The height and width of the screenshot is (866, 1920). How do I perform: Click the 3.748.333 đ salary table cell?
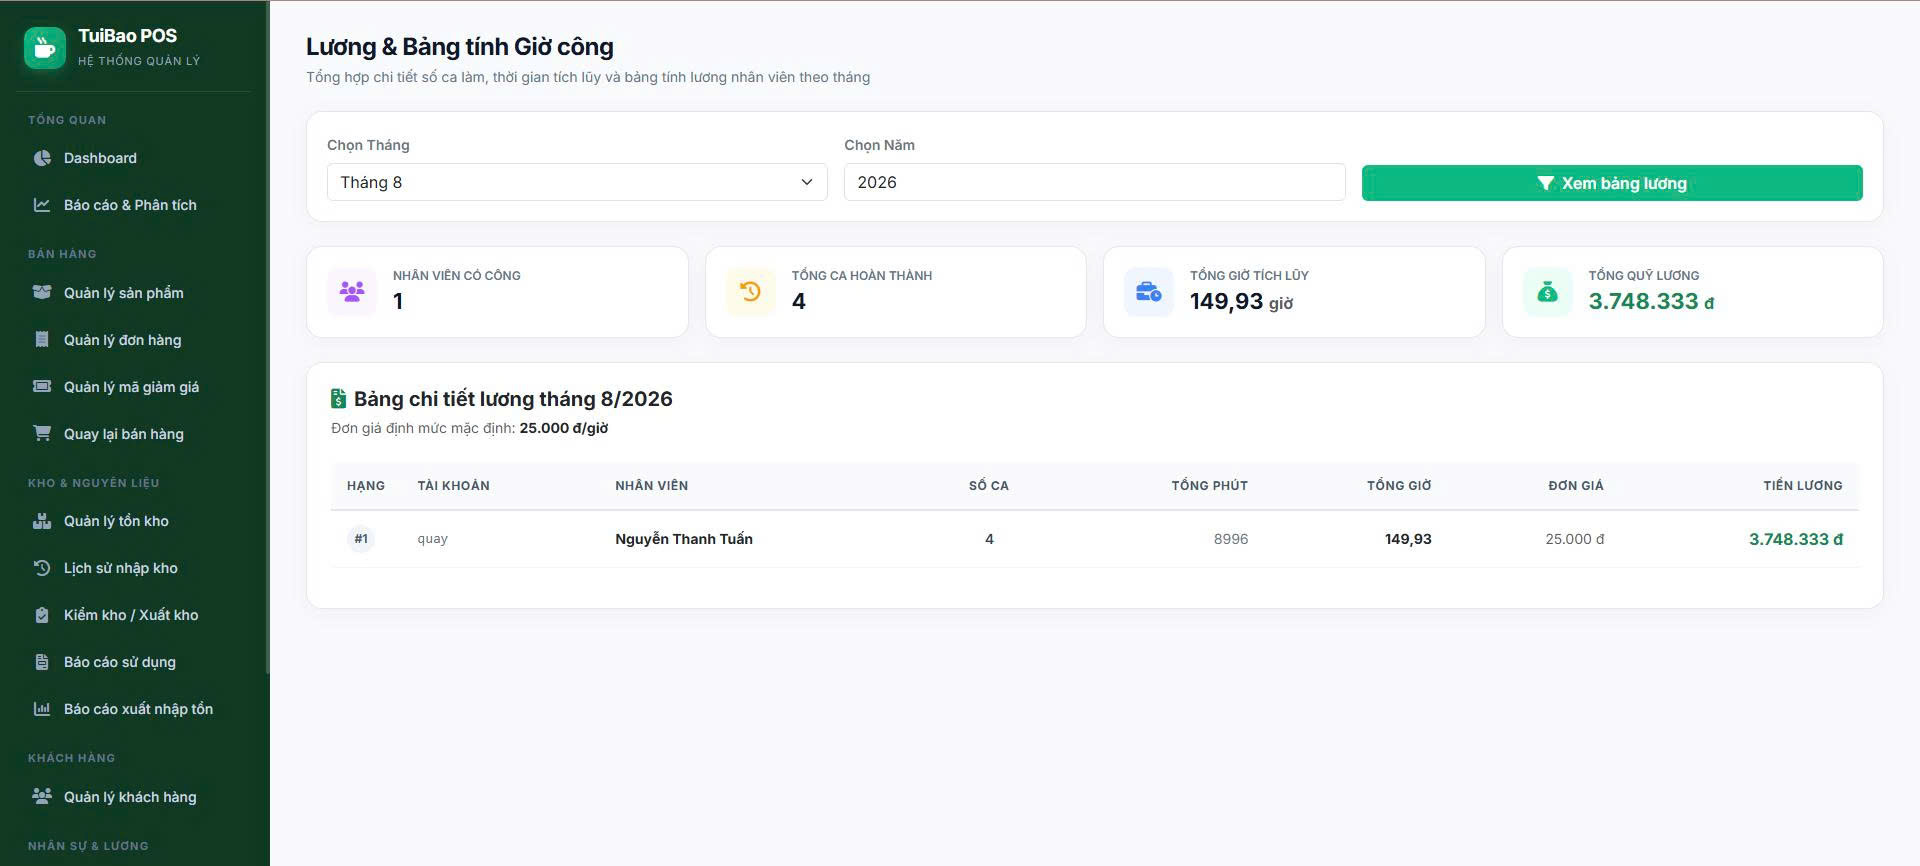pyautogui.click(x=1795, y=539)
